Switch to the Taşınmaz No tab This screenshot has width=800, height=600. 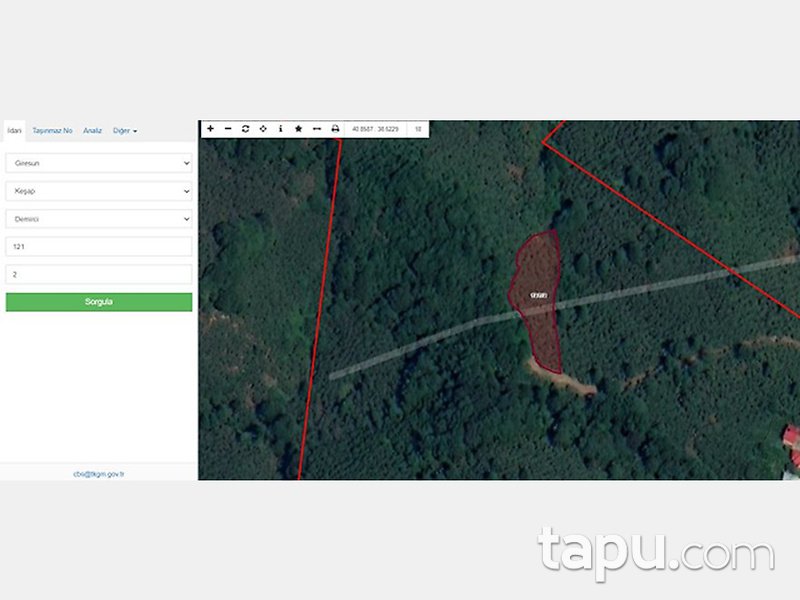[53, 131]
